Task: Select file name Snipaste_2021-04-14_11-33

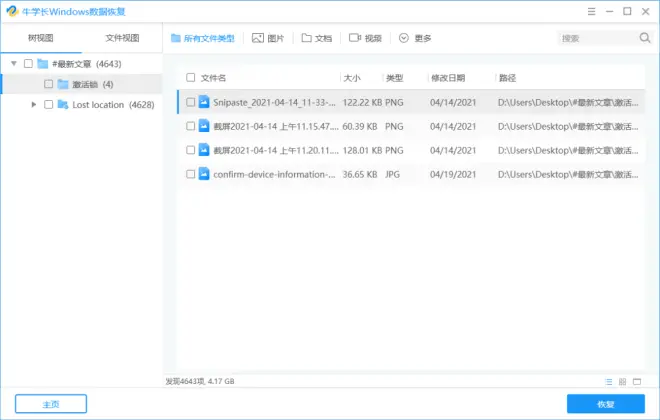Action: (x=274, y=102)
